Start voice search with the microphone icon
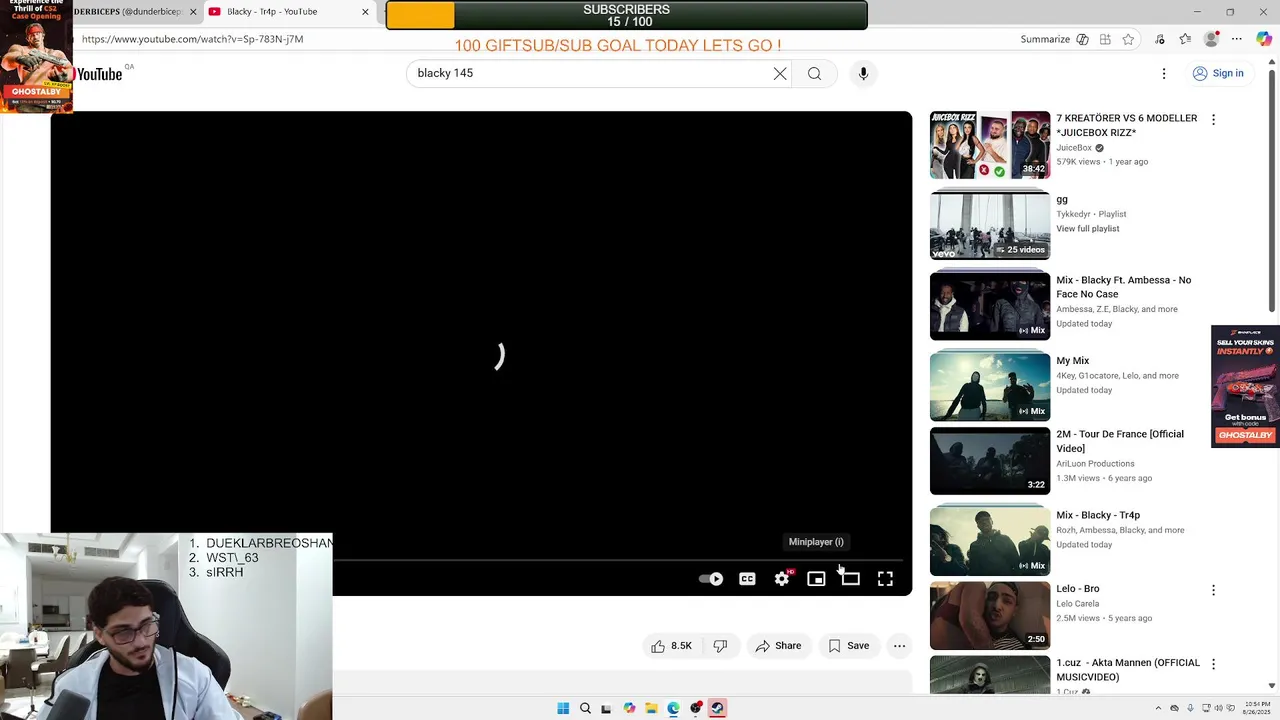This screenshot has height=720, width=1280. [x=863, y=73]
